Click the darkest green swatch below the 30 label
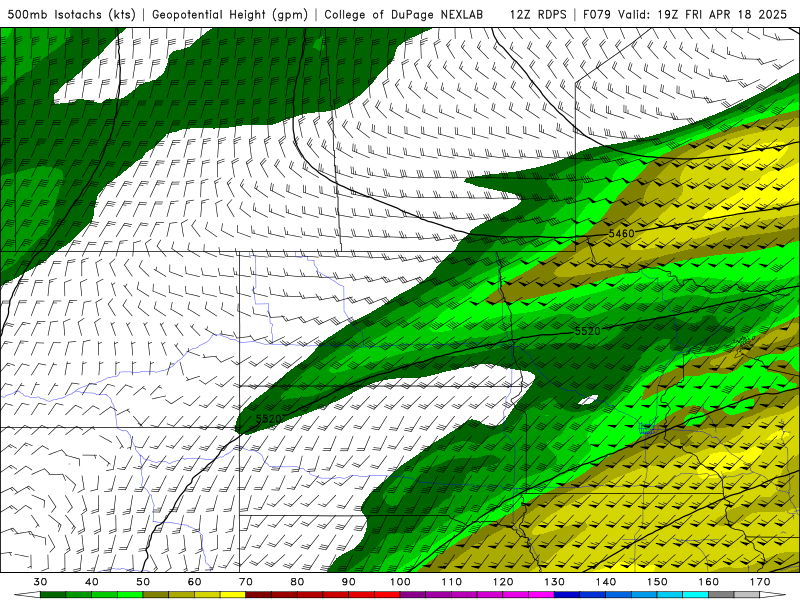The image size is (800, 600). pos(53,595)
